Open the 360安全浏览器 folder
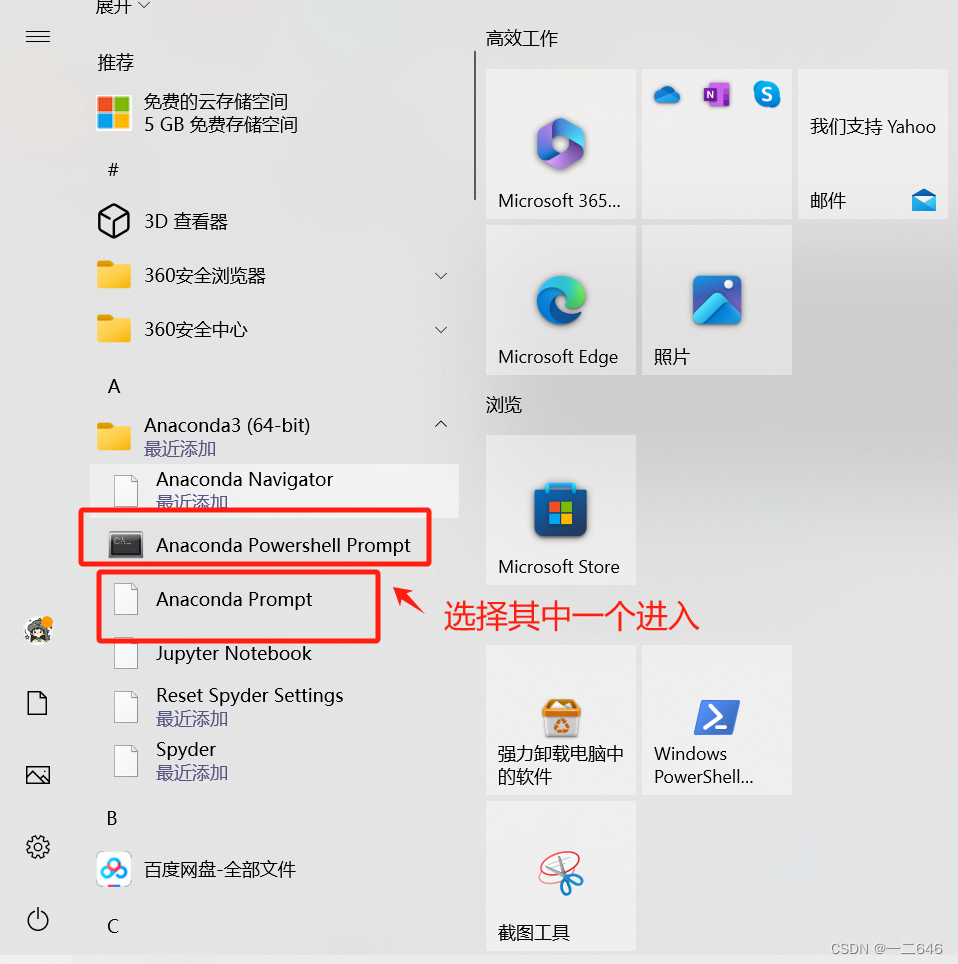Image resolution: width=958 pixels, height=964 pixels. tap(274, 275)
